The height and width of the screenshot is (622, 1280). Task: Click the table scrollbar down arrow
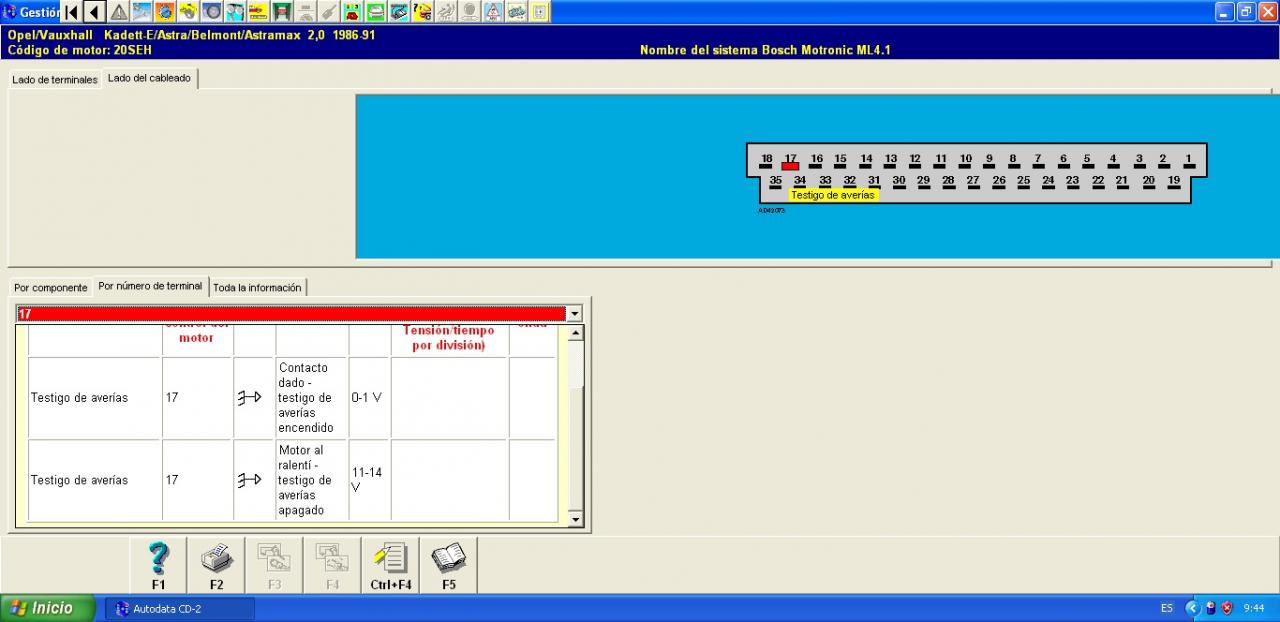(575, 519)
